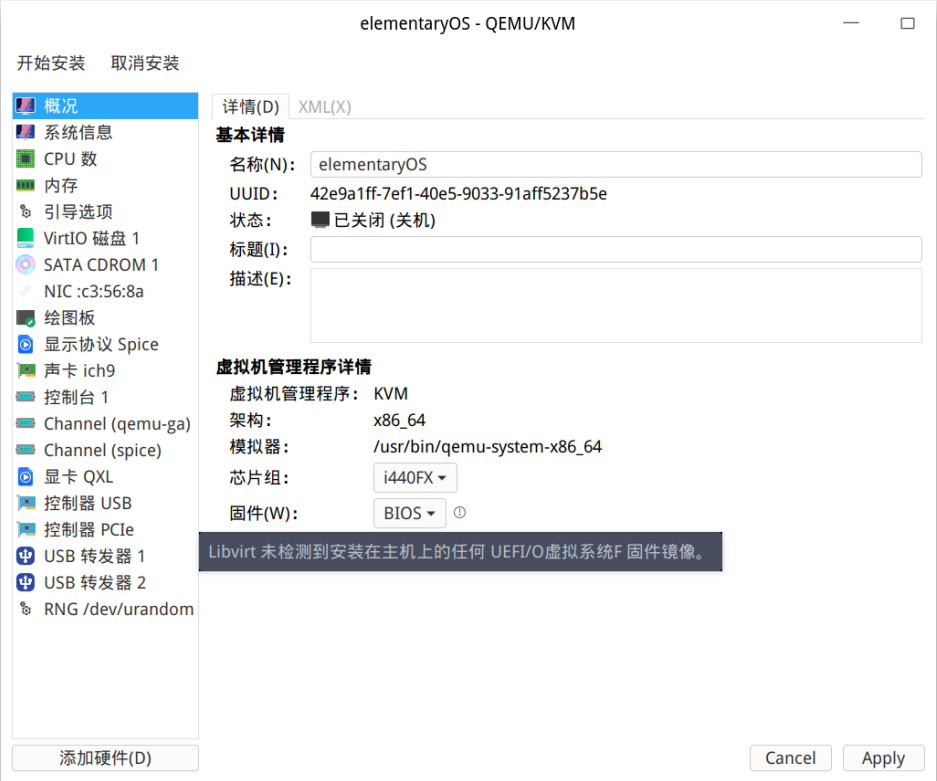The width and height of the screenshot is (937, 781).
Task: Select the USB 转发器 1 icon
Action: pyautogui.click(x=25, y=556)
